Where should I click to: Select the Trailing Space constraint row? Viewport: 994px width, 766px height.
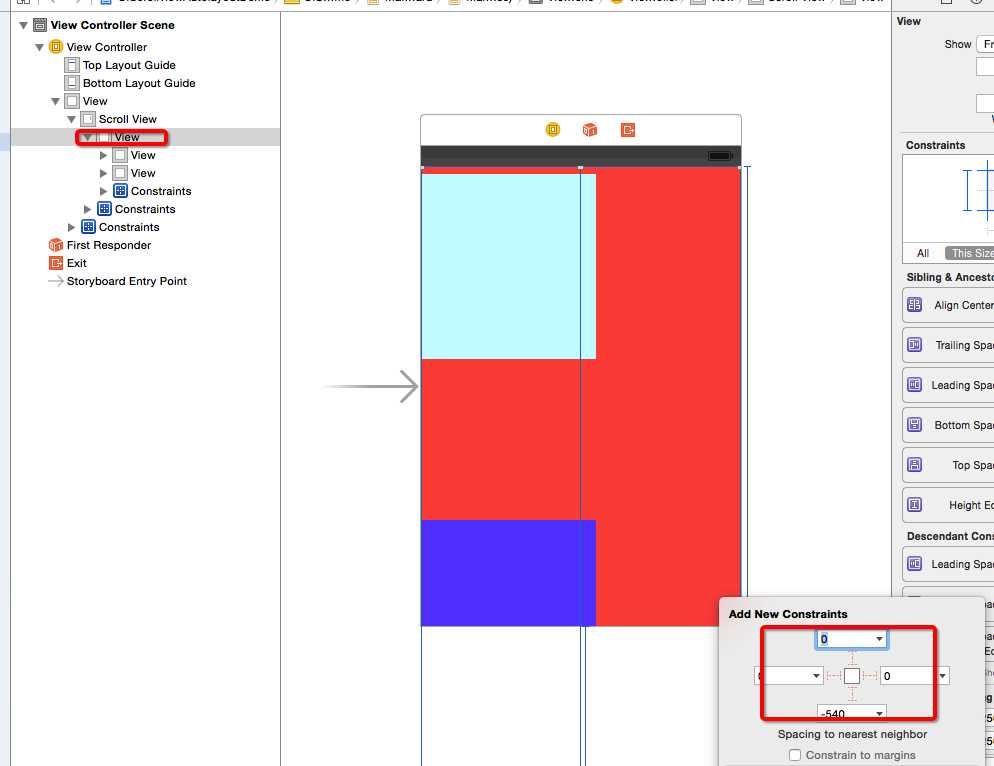tap(948, 345)
